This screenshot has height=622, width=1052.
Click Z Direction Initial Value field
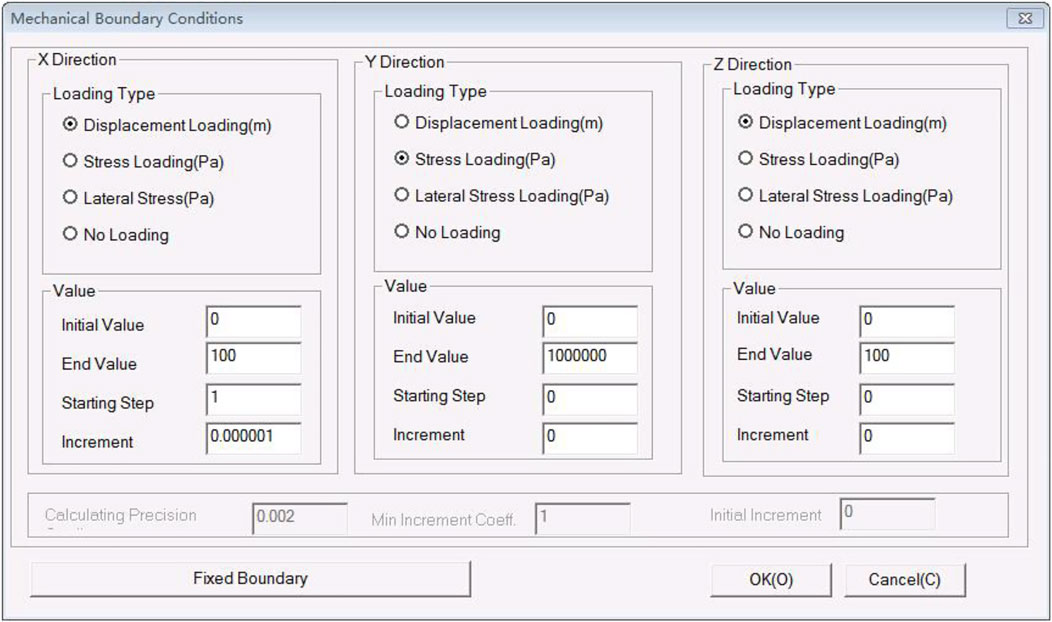907,321
